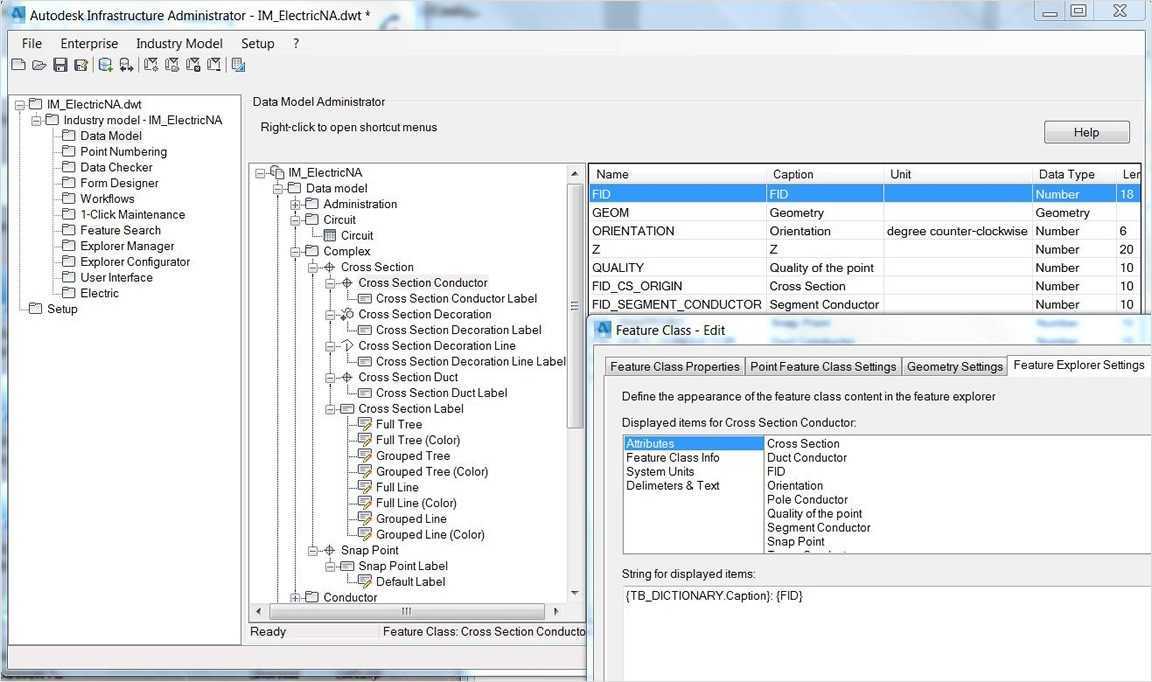The width and height of the screenshot is (1152, 682).
Task: Switch to Point Feature Class Settings tab
Action: [x=823, y=367]
